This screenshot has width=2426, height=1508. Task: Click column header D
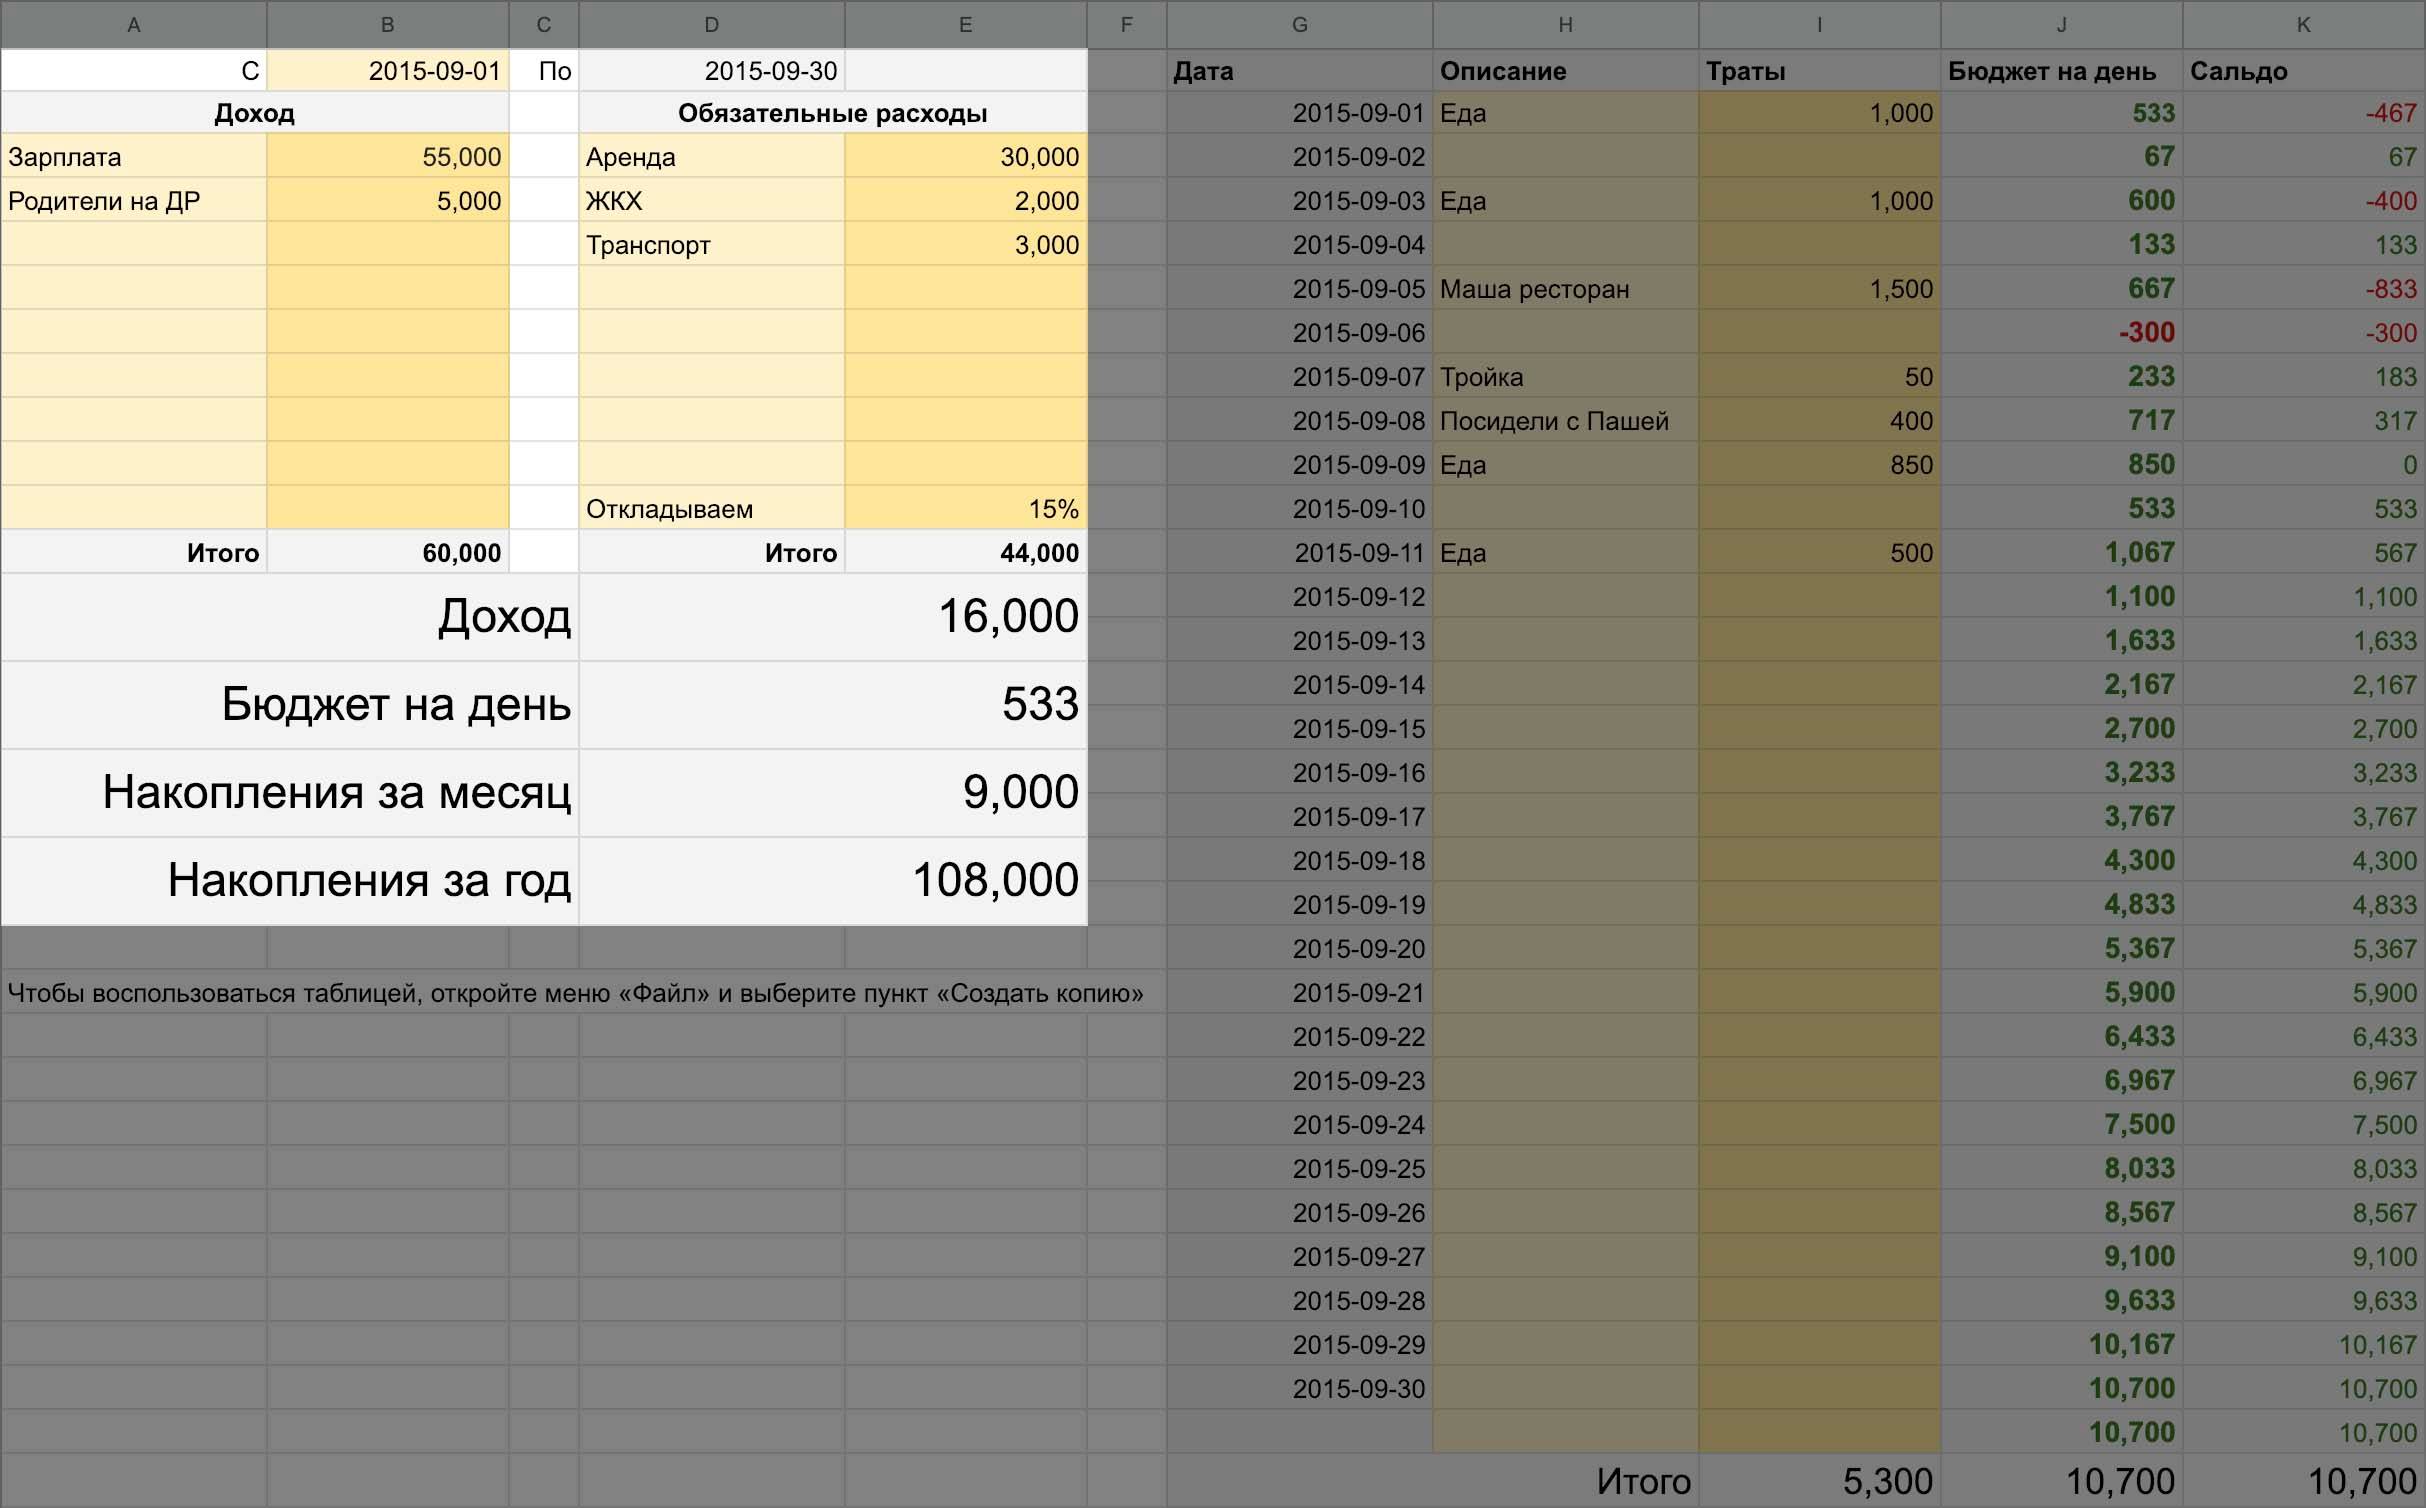tap(712, 25)
